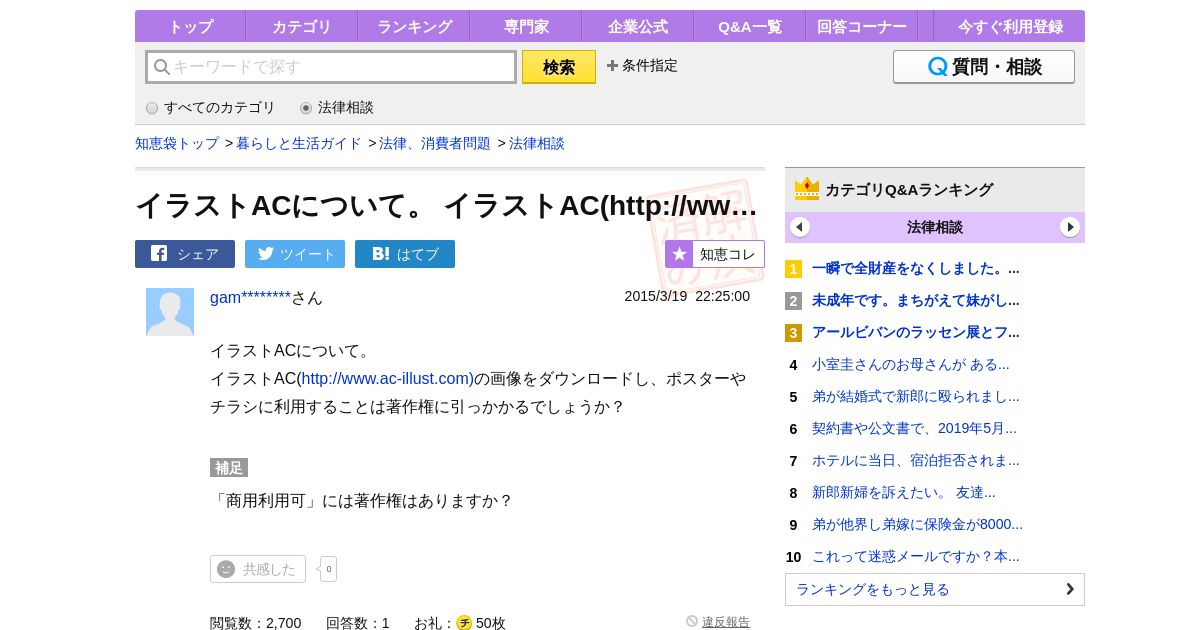Open rank 10 これって迷惑メールですか？
This screenshot has height=630, width=1200.
pyautogui.click(x=916, y=556)
